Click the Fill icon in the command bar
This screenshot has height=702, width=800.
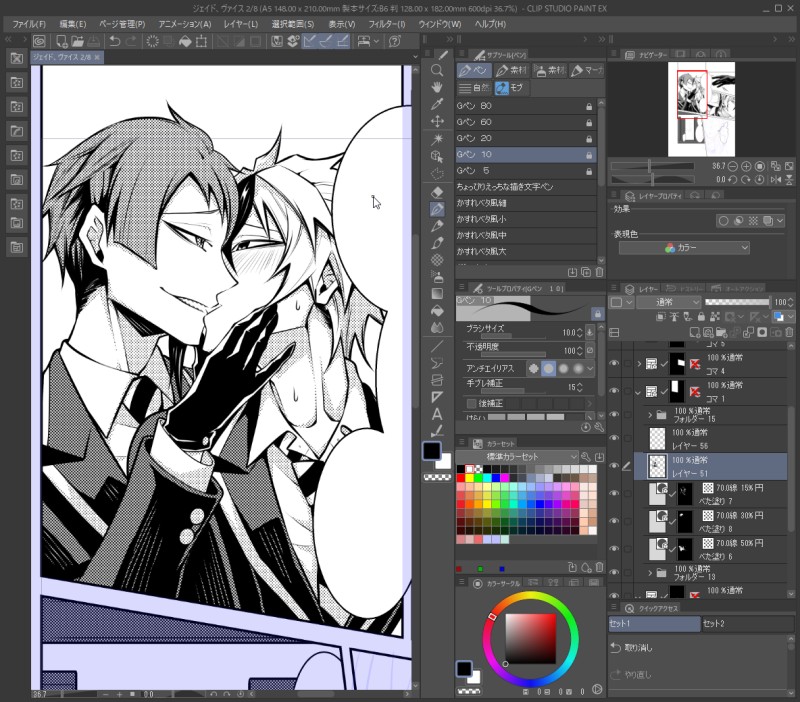coord(185,41)
